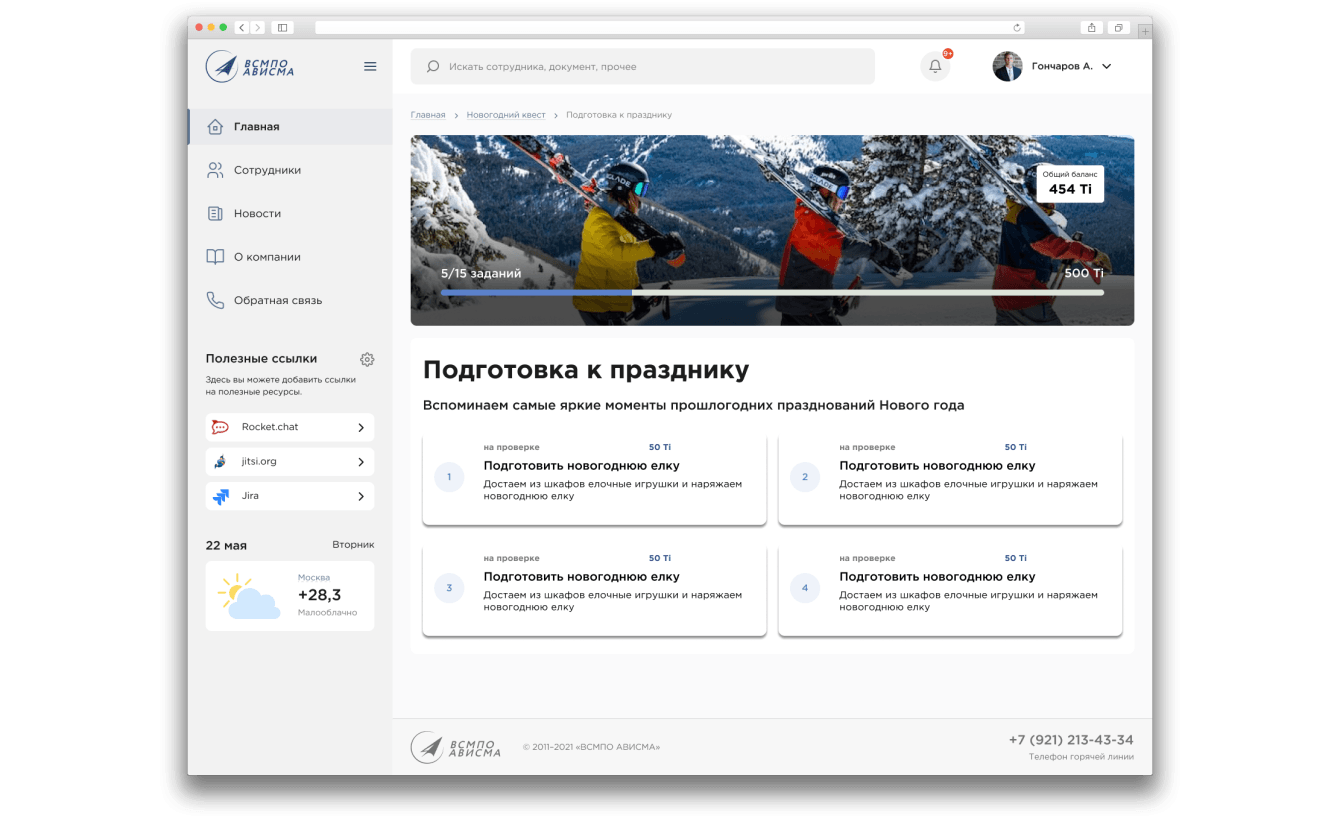Click the "Полезные ссылки" section heading
This screenshot has width=1340, height=818.
pyautogui.click(x=261, y=359)
